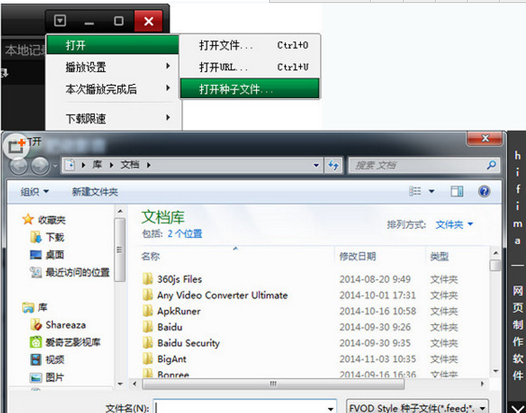Change view with the view mode icon
526x413 pixels.
[415, 191]
